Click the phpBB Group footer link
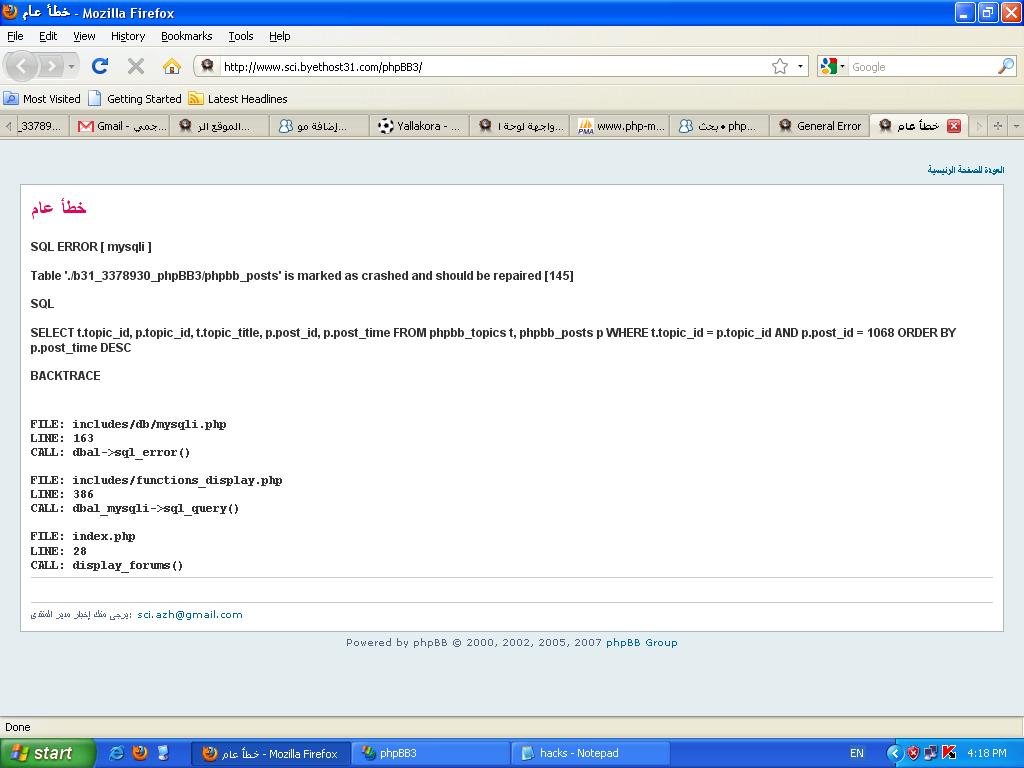 [641, 643]
